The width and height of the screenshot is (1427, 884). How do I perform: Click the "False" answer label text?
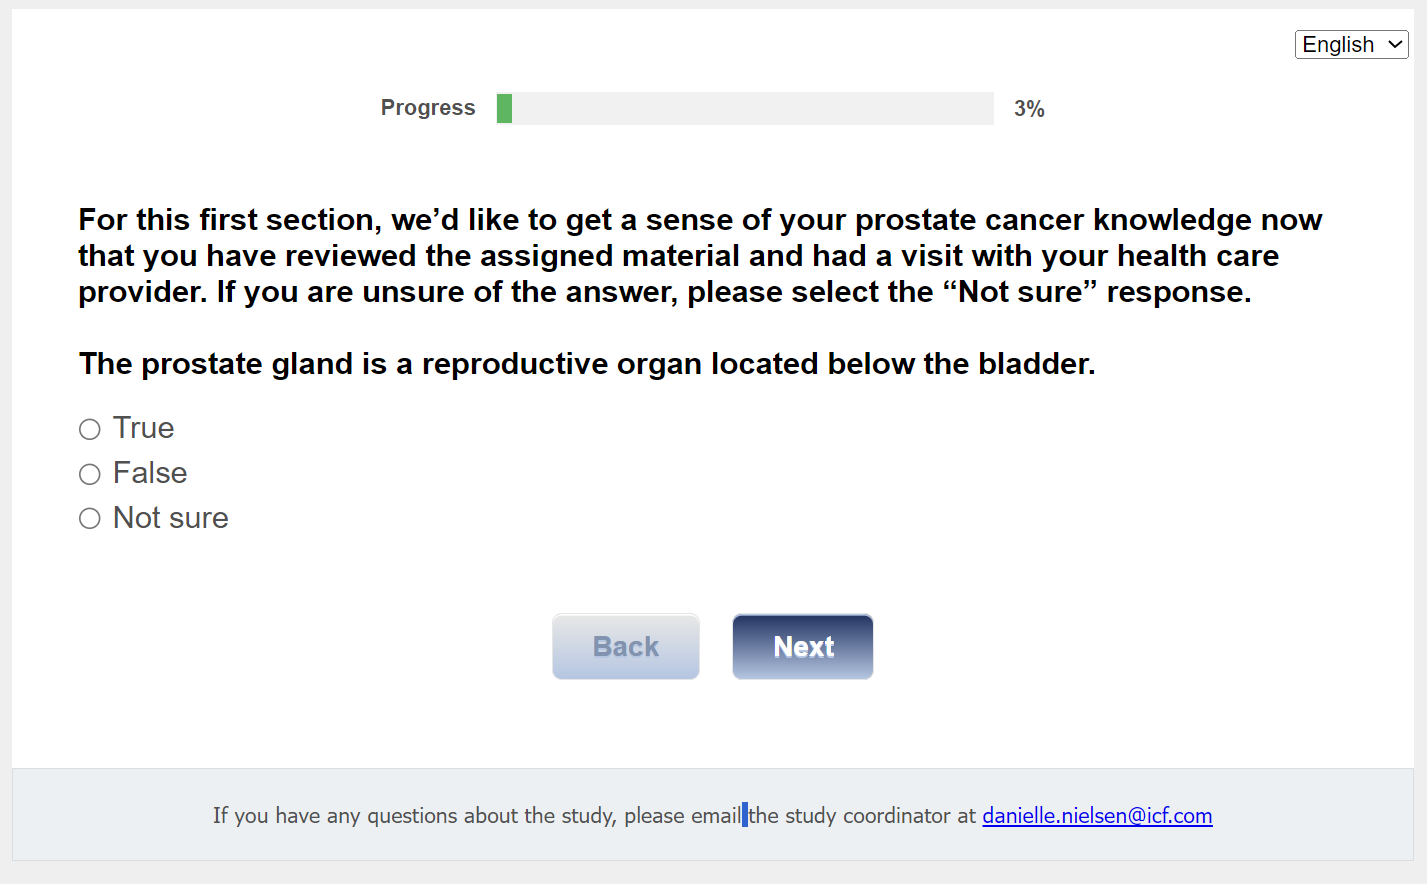150,473
